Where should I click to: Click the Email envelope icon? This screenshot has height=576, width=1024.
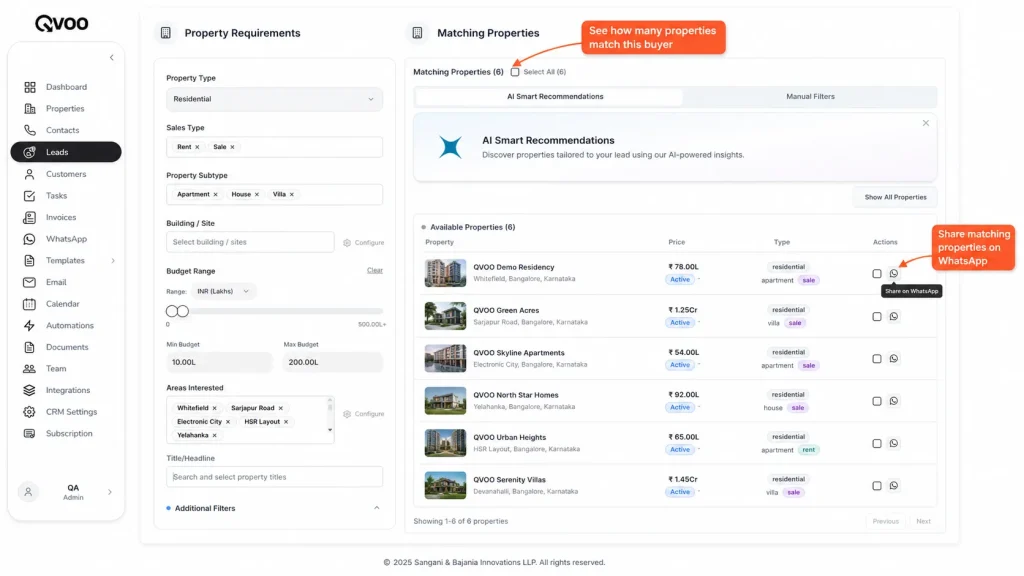(29, 282)
